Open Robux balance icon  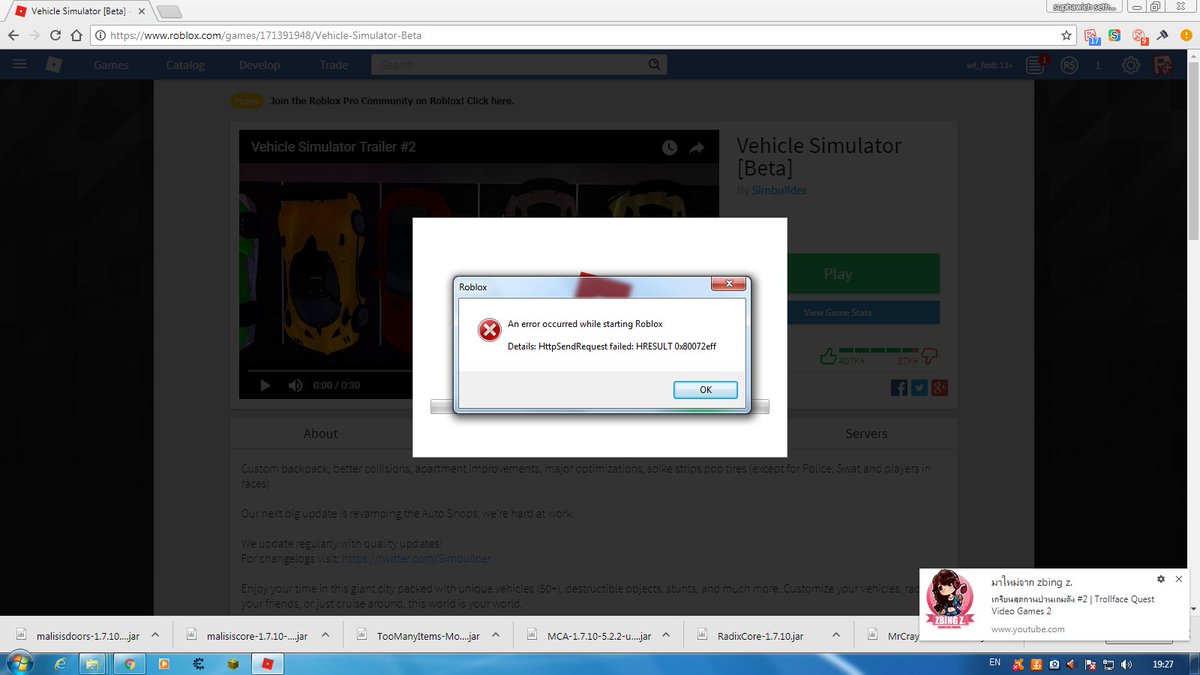click(1070, 65)
